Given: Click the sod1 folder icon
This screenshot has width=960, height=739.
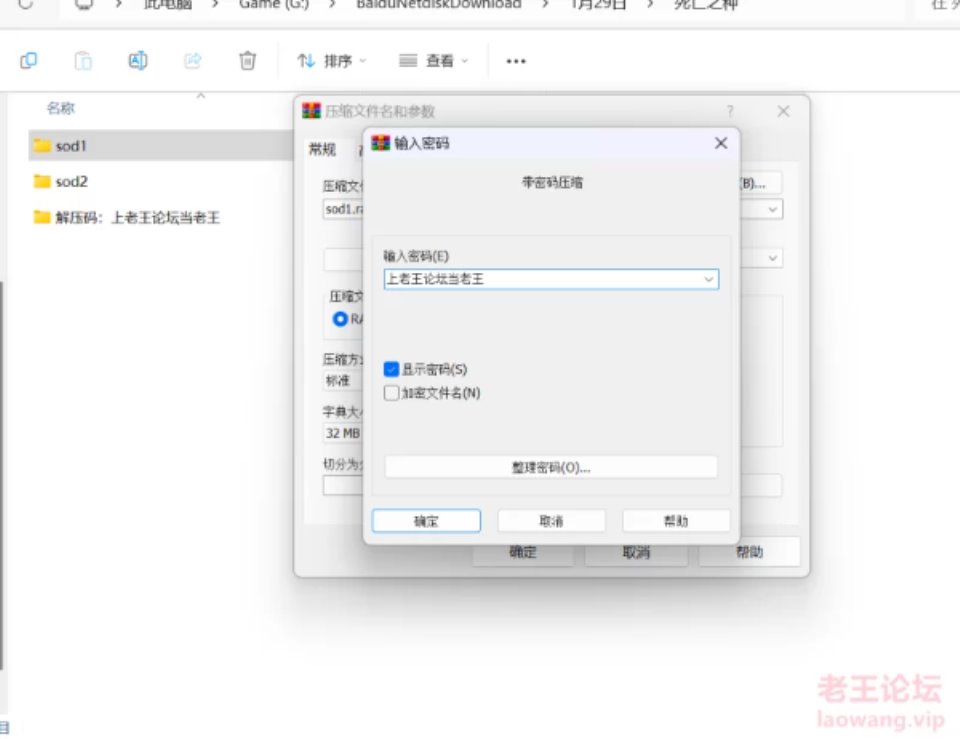Looking at the screenshot, I should tap(42, 145).
